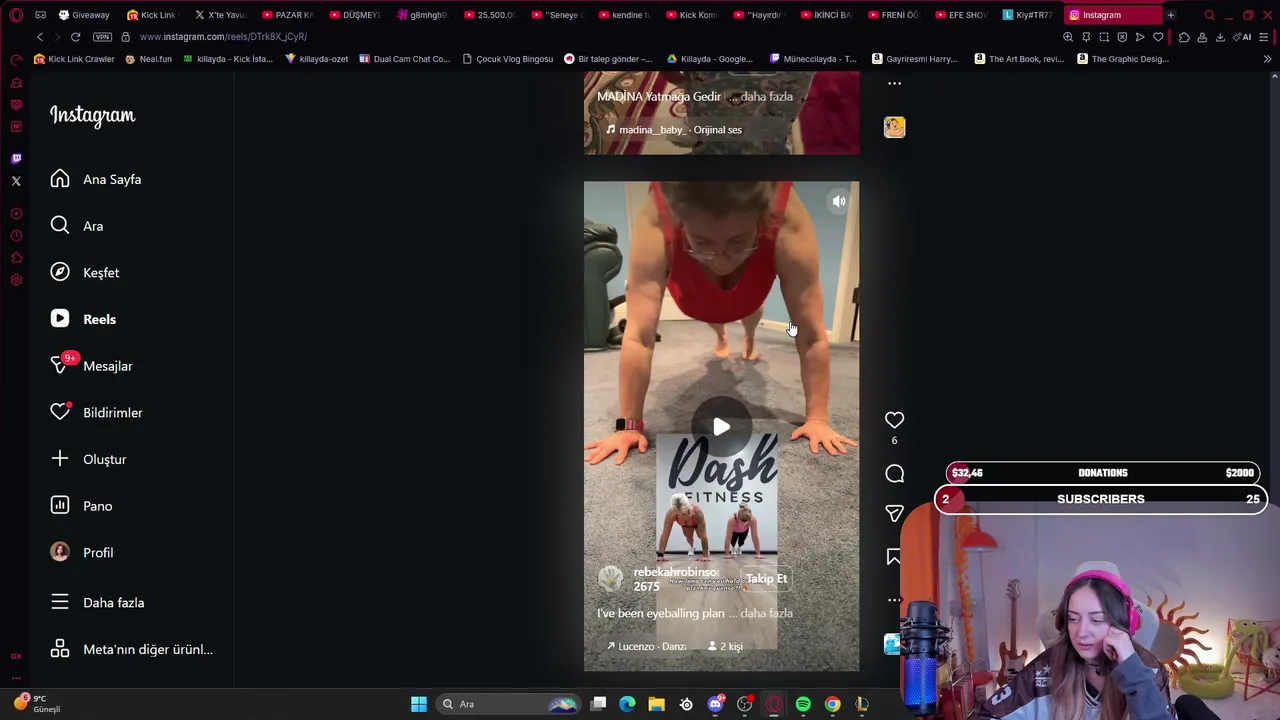Toggle the reel sound speaker icon
The width and height of the screenshot is (1280, 720).
point(839,202)
